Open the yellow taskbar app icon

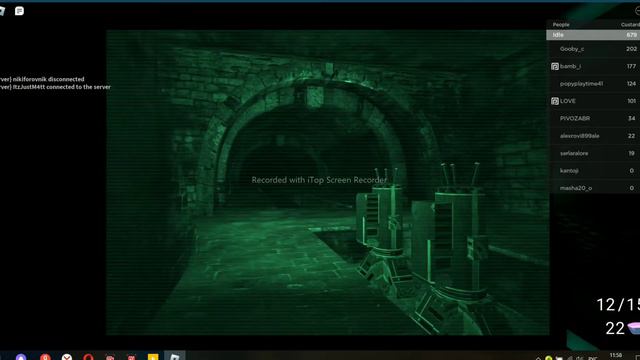(x=153, y=357)
